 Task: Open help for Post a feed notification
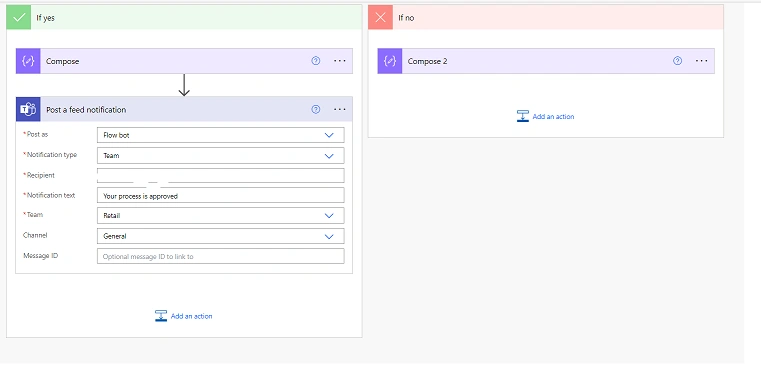[315, 109]
